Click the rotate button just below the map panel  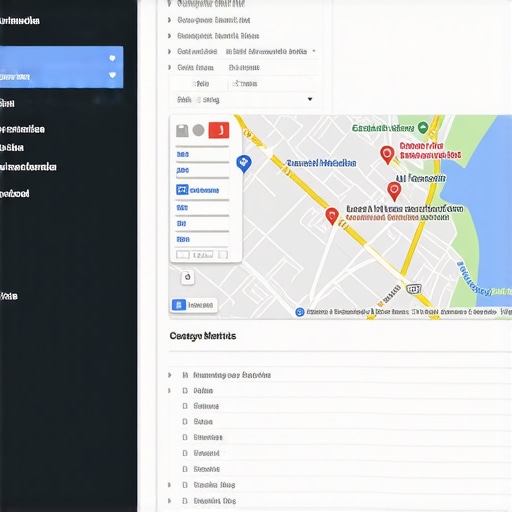(188, 277)
